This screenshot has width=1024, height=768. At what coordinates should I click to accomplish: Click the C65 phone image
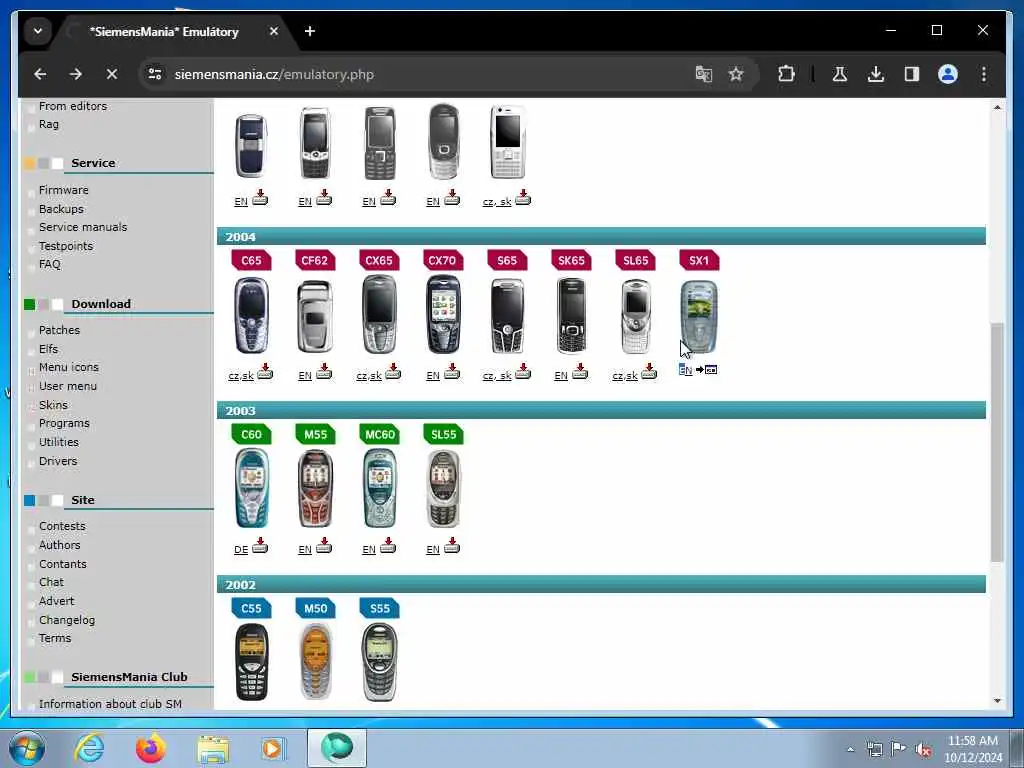tap(251, 315)
